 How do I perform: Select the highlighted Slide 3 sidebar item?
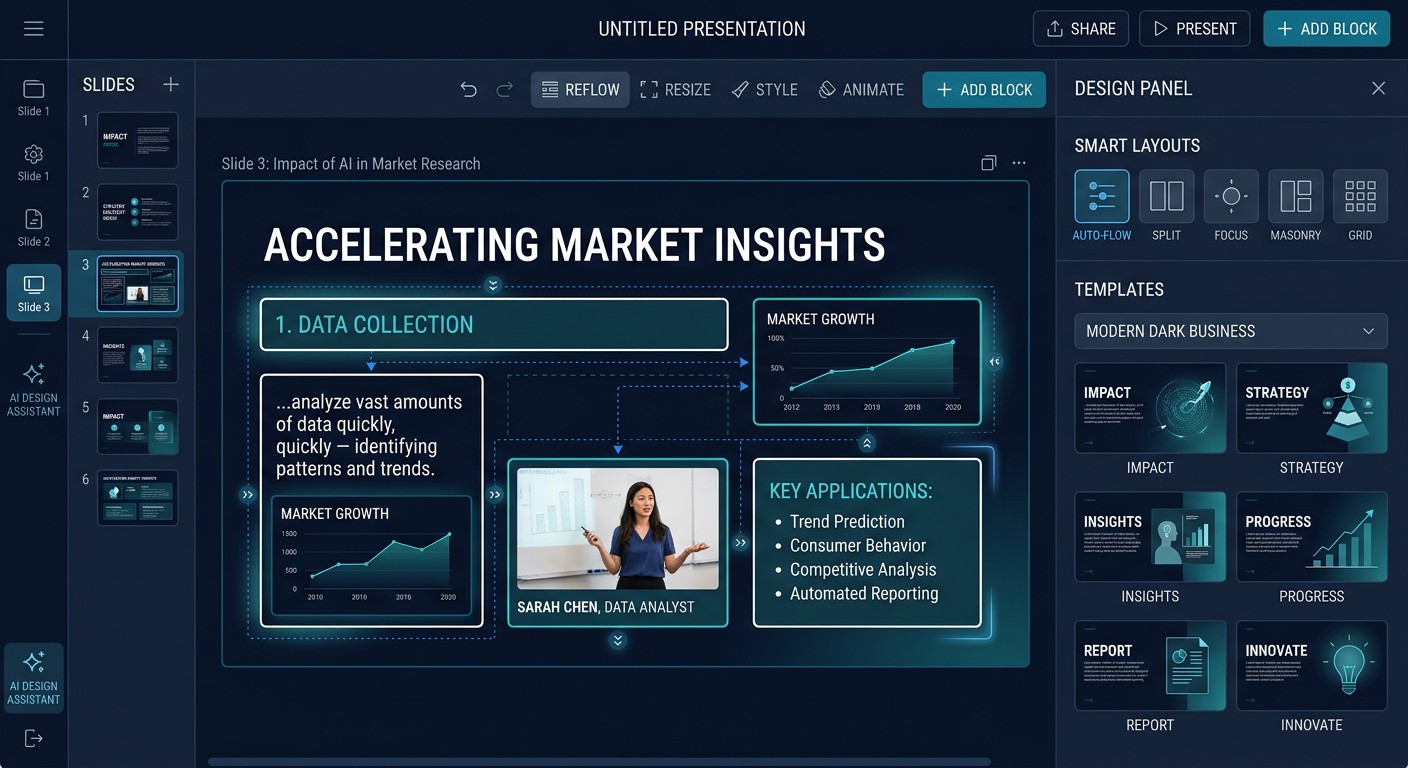tap(33, 293)
